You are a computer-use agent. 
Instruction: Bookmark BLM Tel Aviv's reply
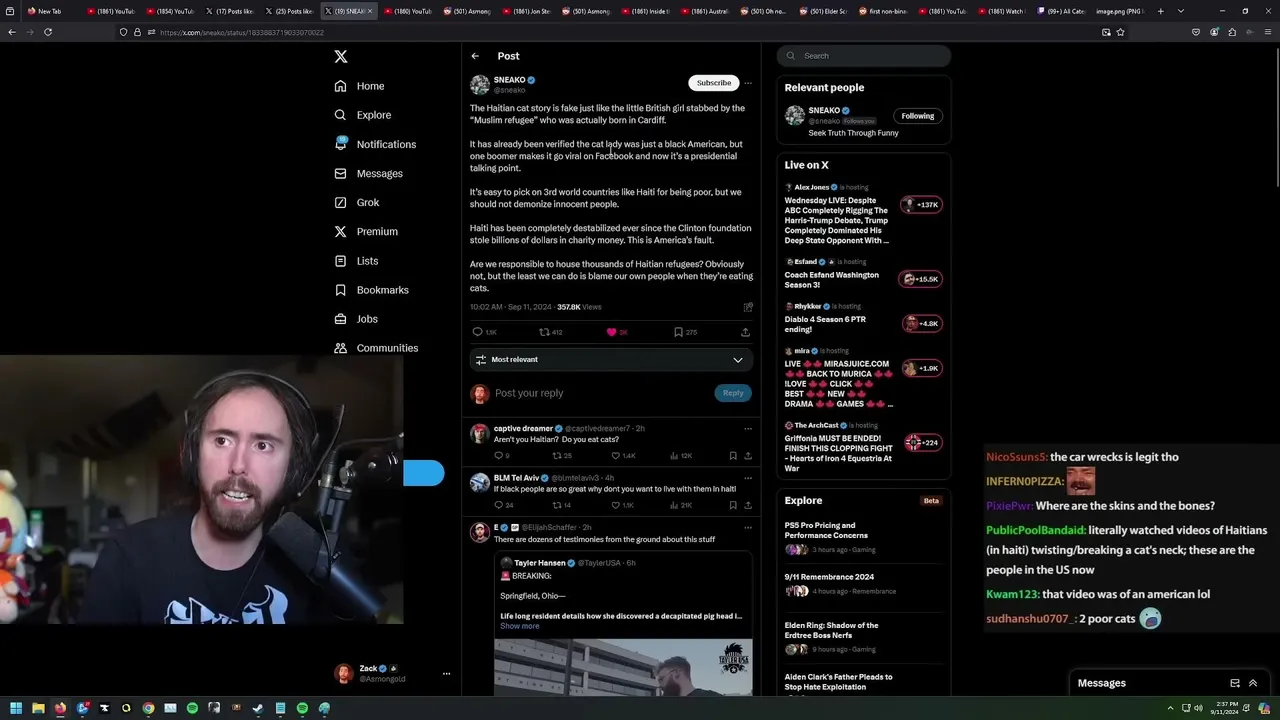(733, 505)
